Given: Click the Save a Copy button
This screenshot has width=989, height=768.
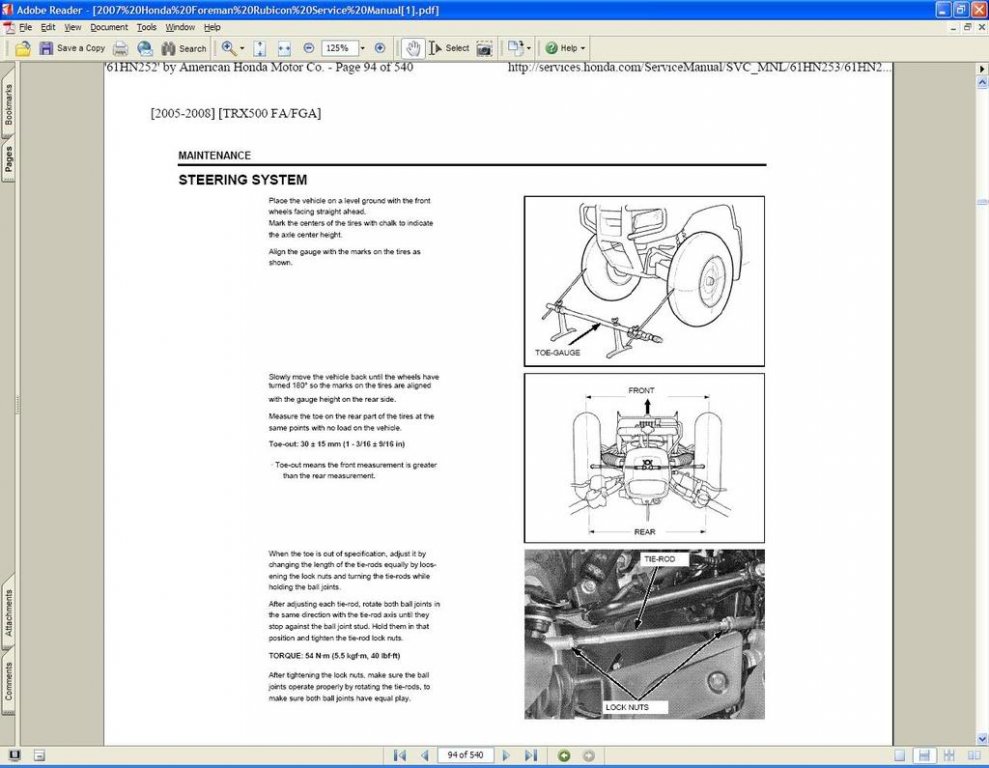Looking at the screenshot, I should [x=72, y=48].
